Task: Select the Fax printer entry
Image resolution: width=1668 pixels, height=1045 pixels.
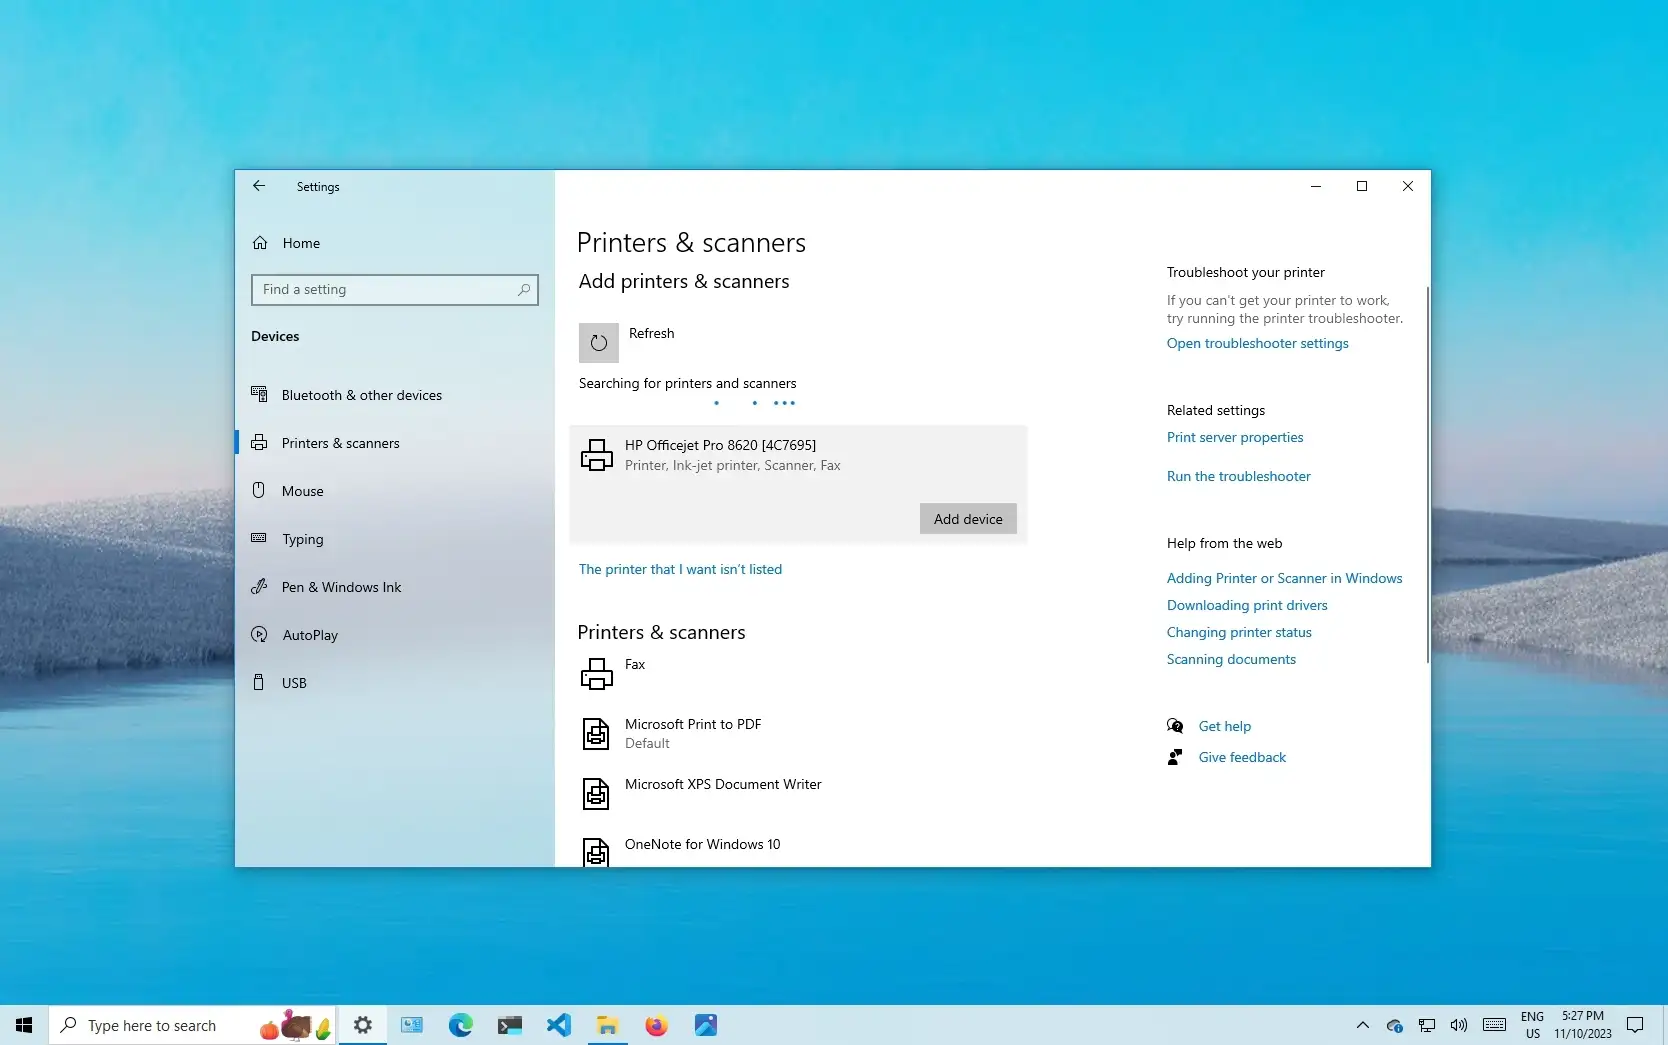Action: (798, 674)
